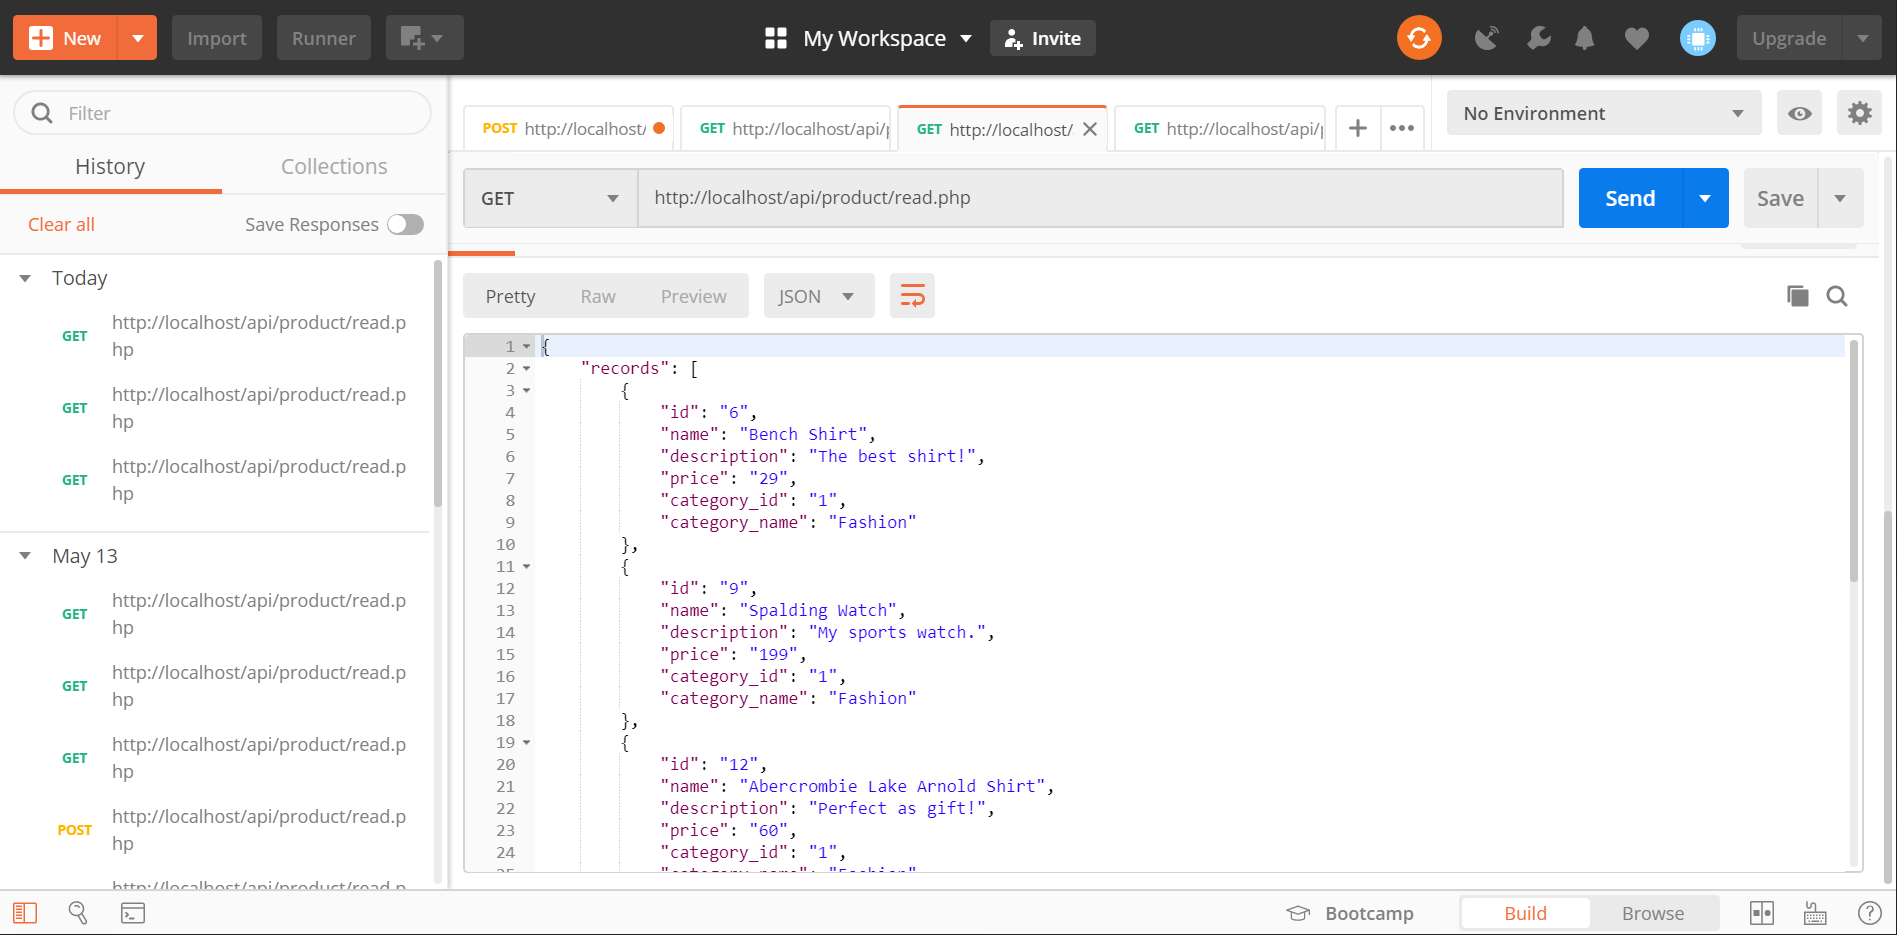Open the Send button dropdown arrow
This screenshot has height=935, width=1897.
(1706, 198)
